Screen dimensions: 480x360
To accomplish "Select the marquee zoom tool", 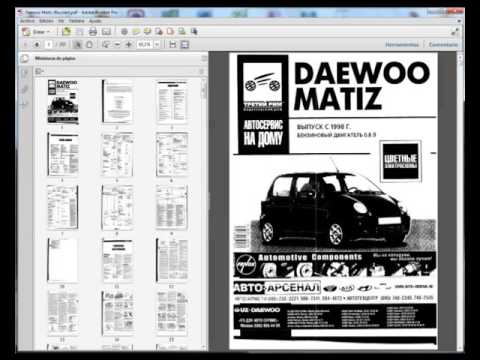I will [106, 44].
